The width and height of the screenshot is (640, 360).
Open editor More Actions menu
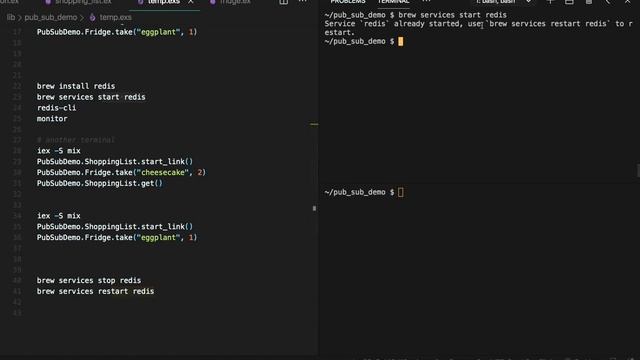302,2
